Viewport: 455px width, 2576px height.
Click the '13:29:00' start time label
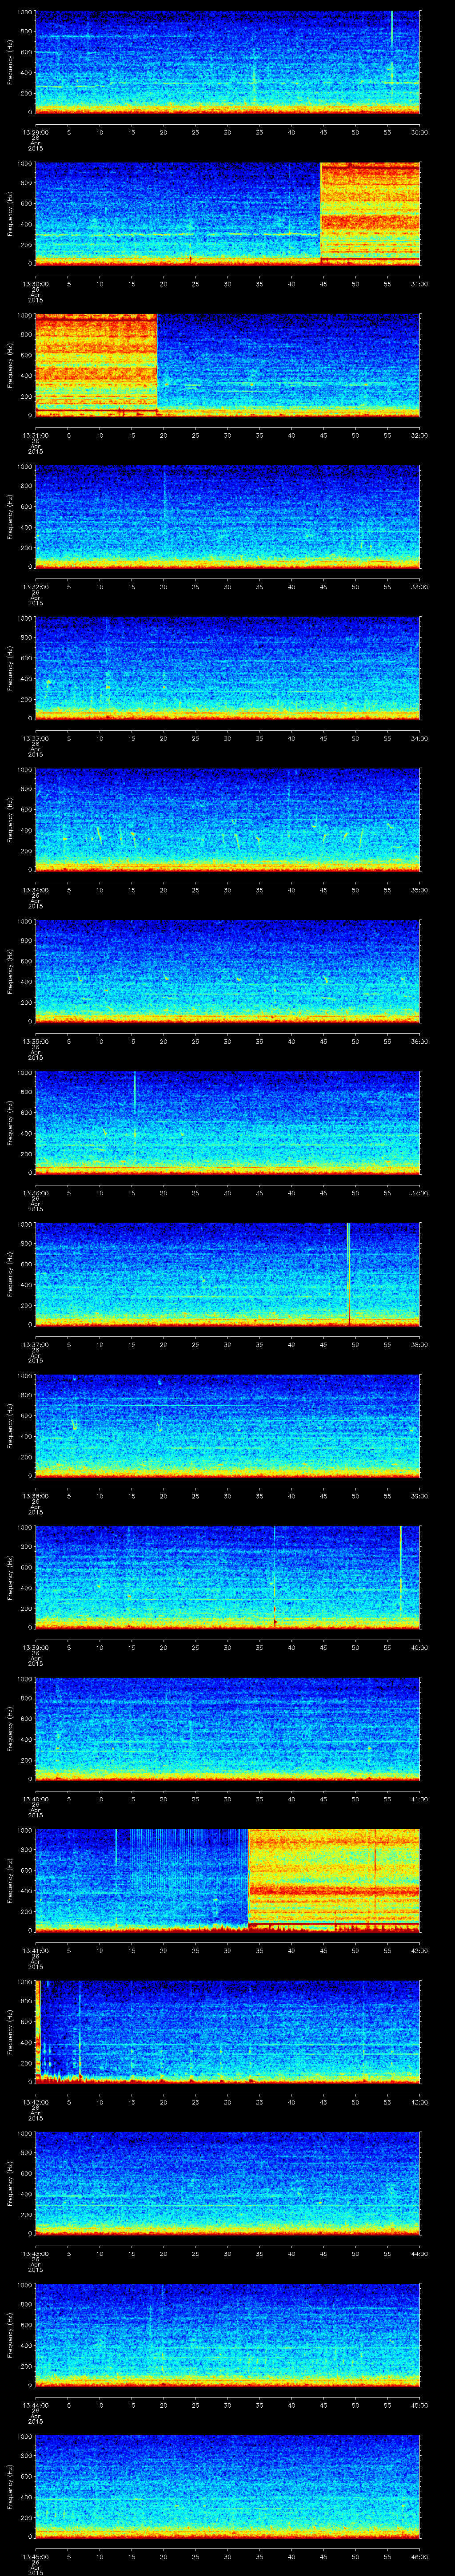tap(35, 132)
